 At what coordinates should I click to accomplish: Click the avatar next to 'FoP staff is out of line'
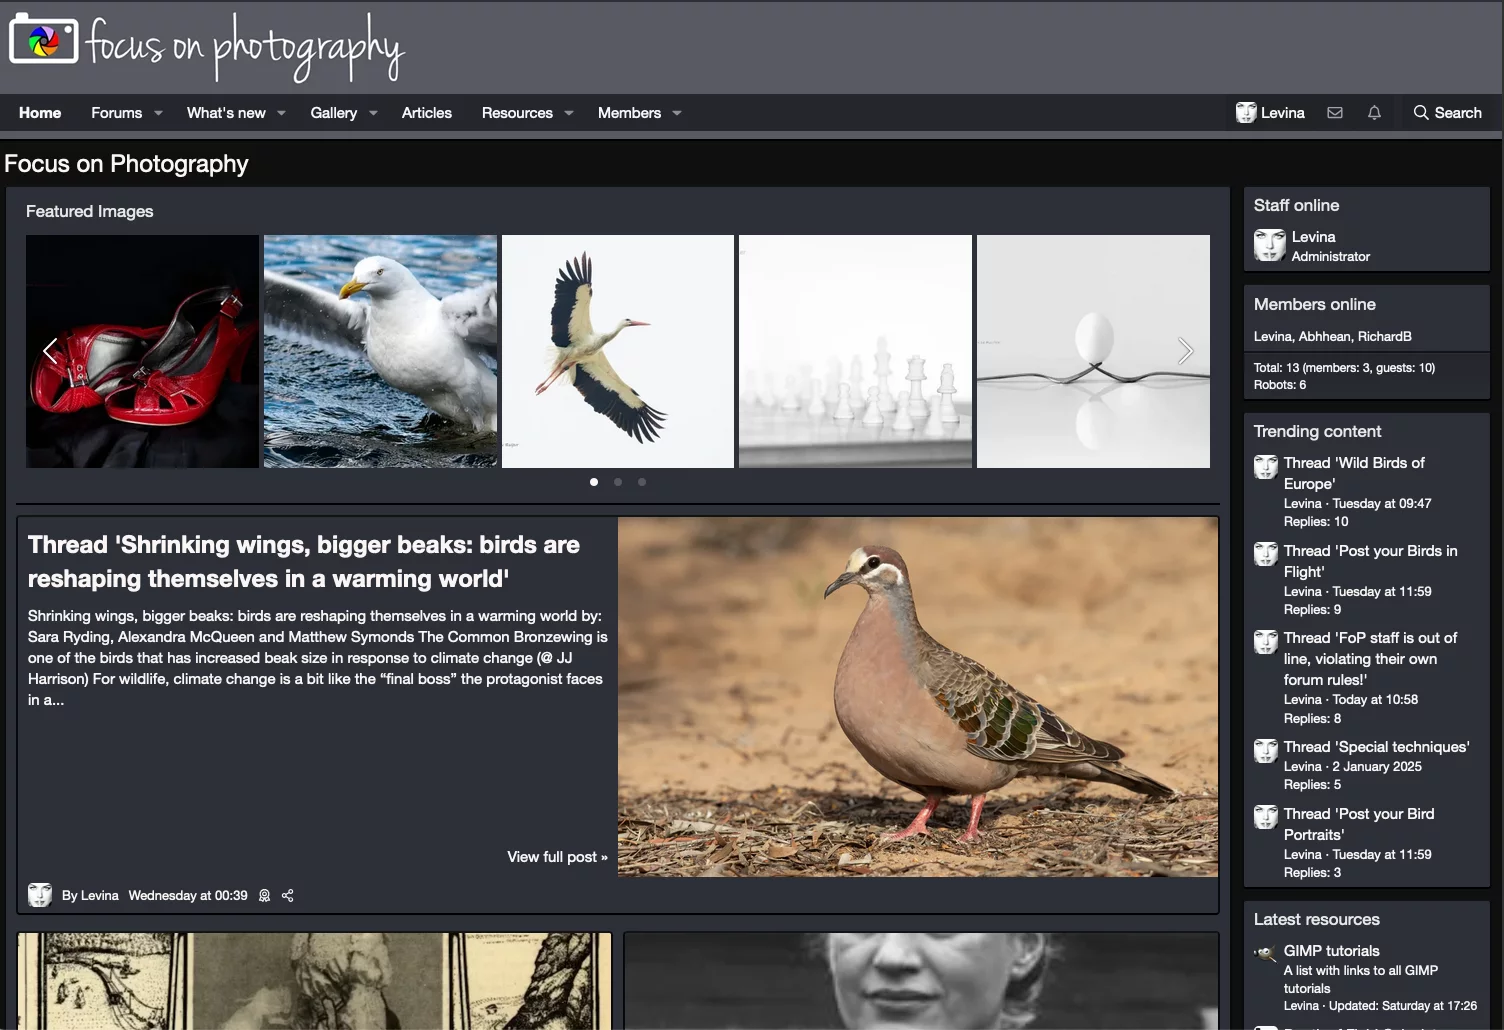pyautogui.click(x=1266, y=642)
